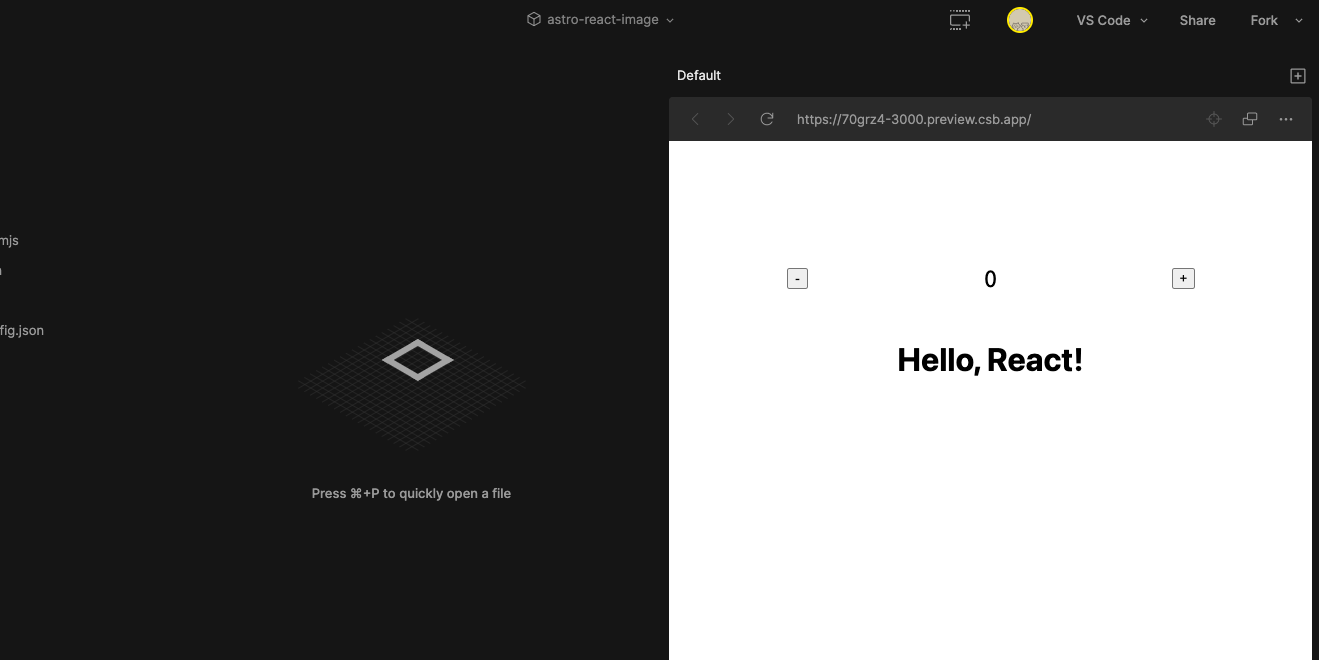Open the astro-react-image project dropdown
Screen dimensions: 1319x660
coord(601,20)
